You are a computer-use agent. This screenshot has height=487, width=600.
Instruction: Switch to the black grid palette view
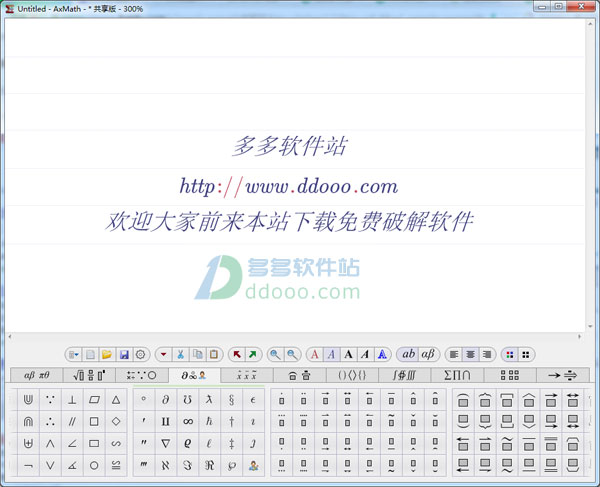[526, 355]
